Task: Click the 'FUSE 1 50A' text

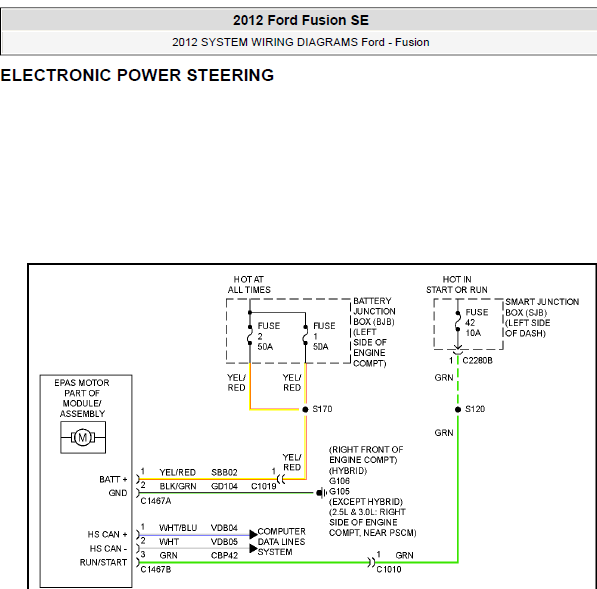Action: pos(324,336)
